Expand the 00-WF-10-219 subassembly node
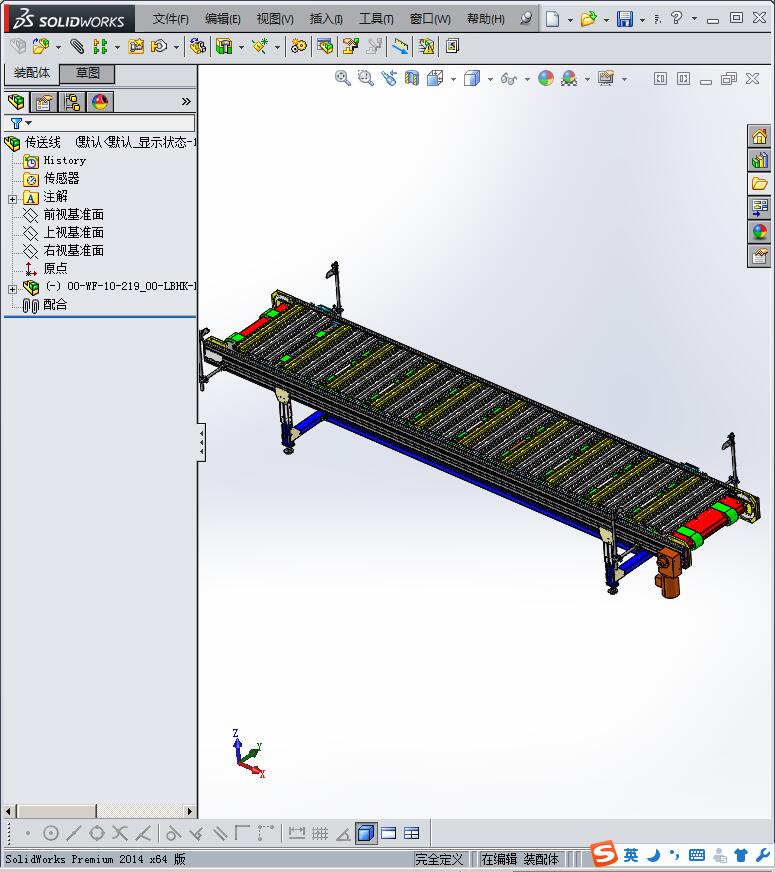 (x=12, y=289)
